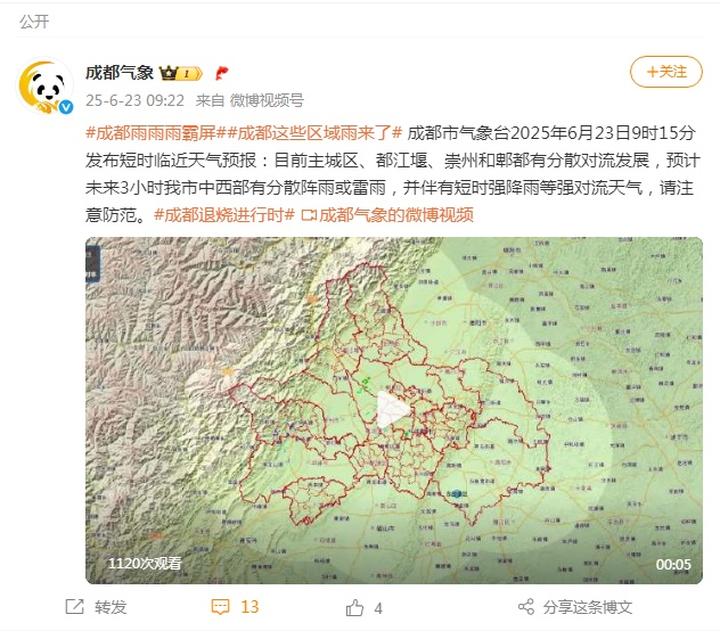
Task: Click the 微博视频号 source link
Action: pos(266,101)
